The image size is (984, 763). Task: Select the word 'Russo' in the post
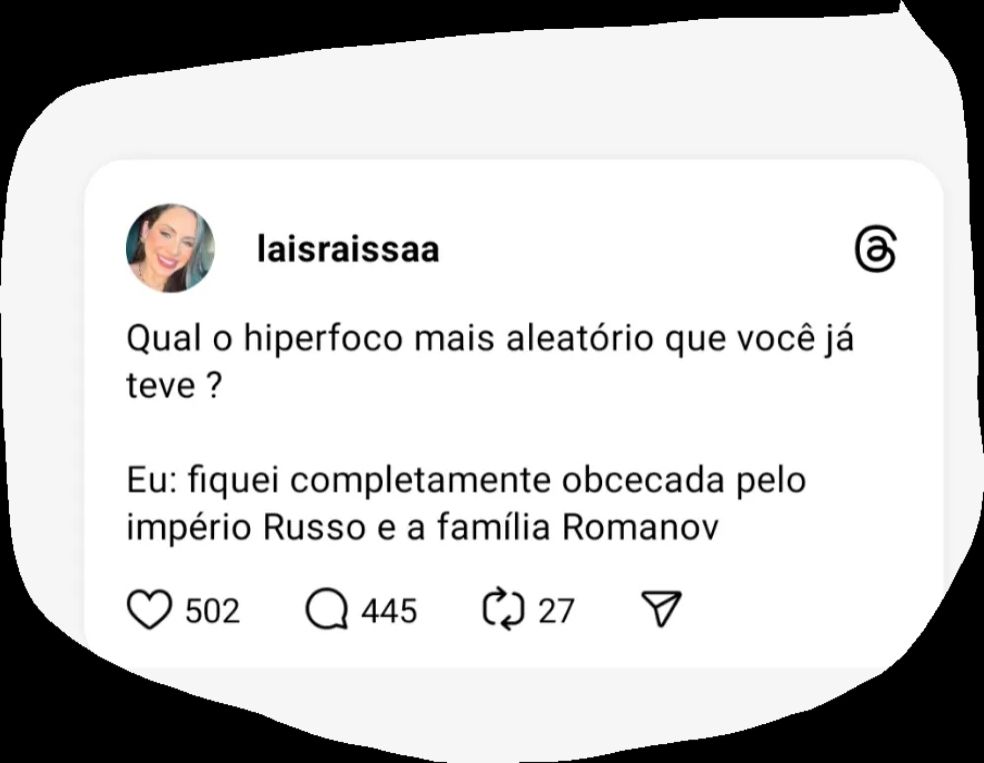[x=314, y=528]
